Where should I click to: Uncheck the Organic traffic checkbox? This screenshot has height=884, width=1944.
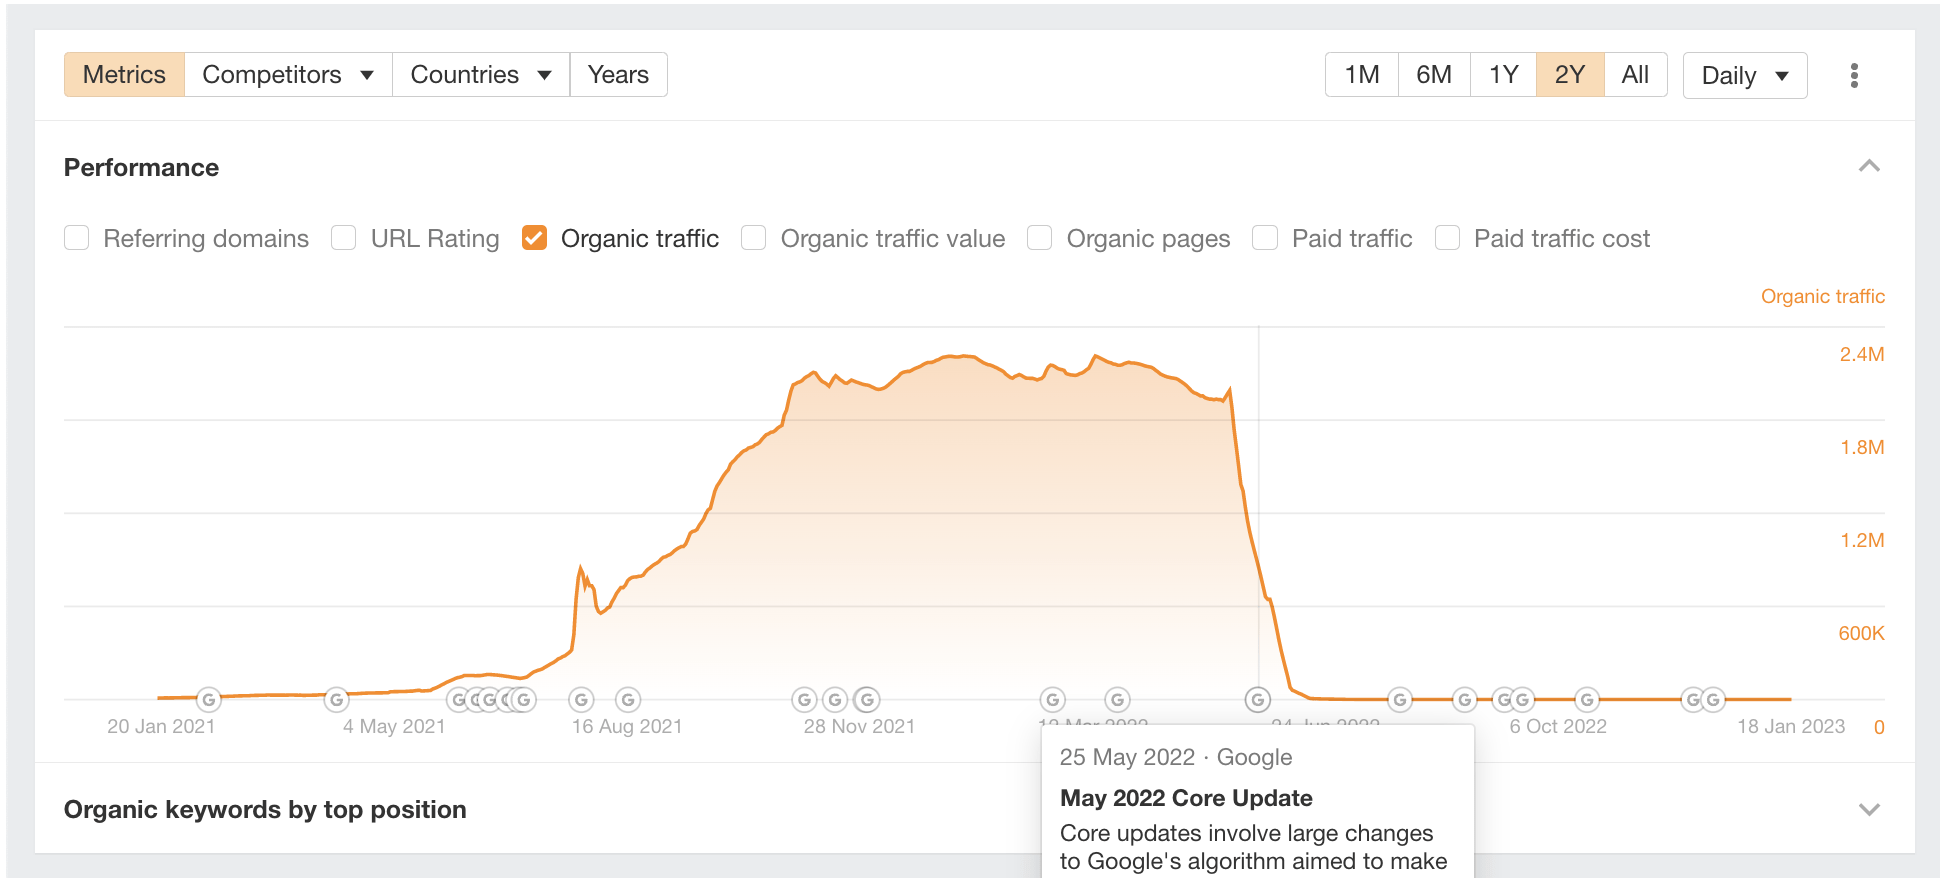click(534, 238)
